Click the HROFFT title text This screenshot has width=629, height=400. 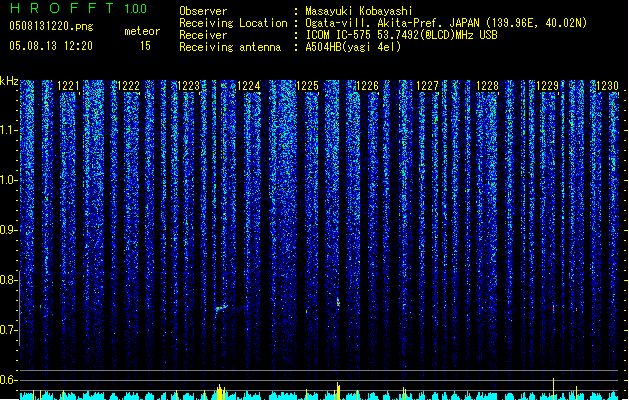click(62, 8)
